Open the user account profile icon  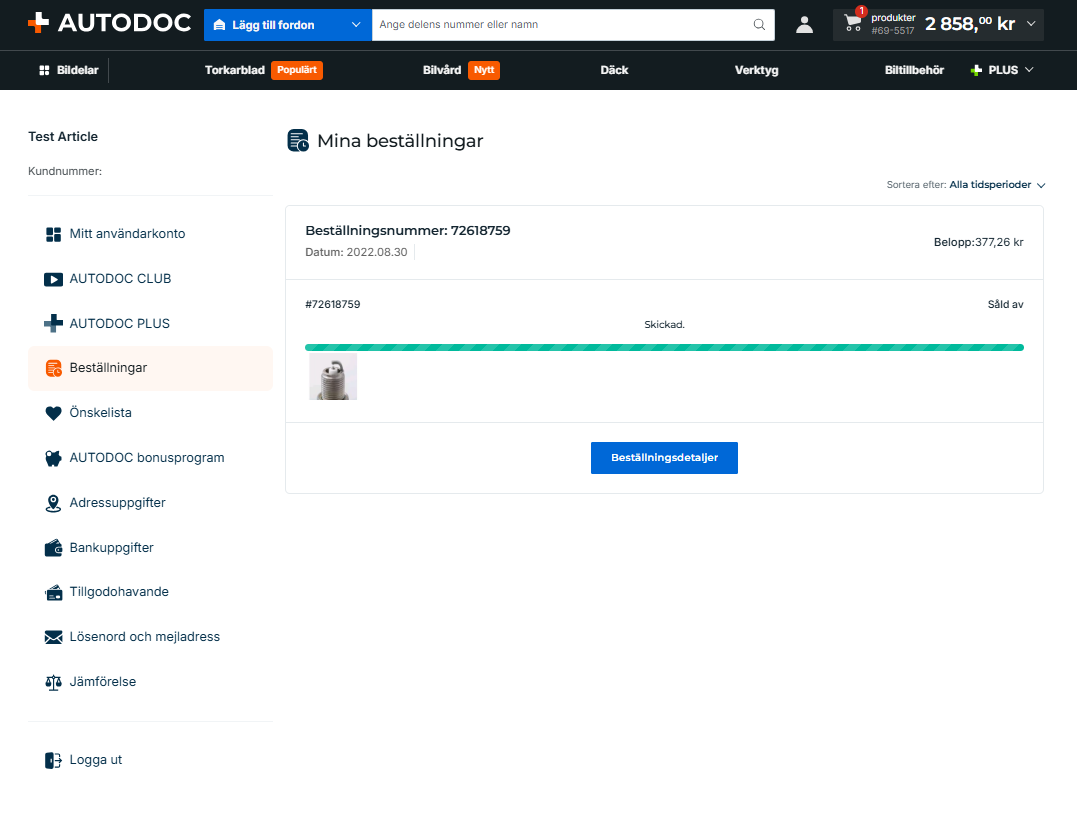[x=804, y=25]
